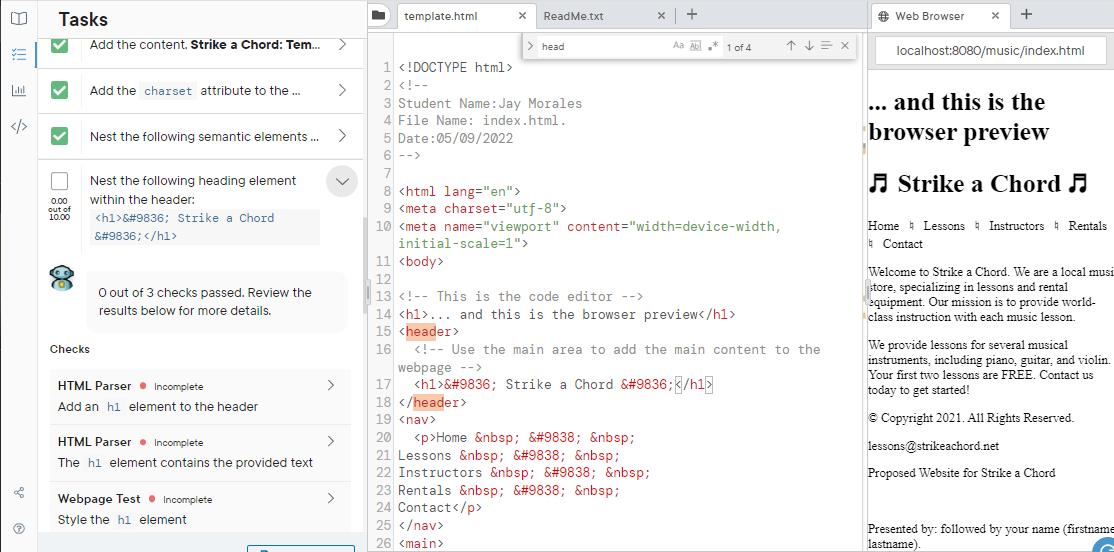Open the help question mark icon
1114x552 pixels.
pos(19,528)
